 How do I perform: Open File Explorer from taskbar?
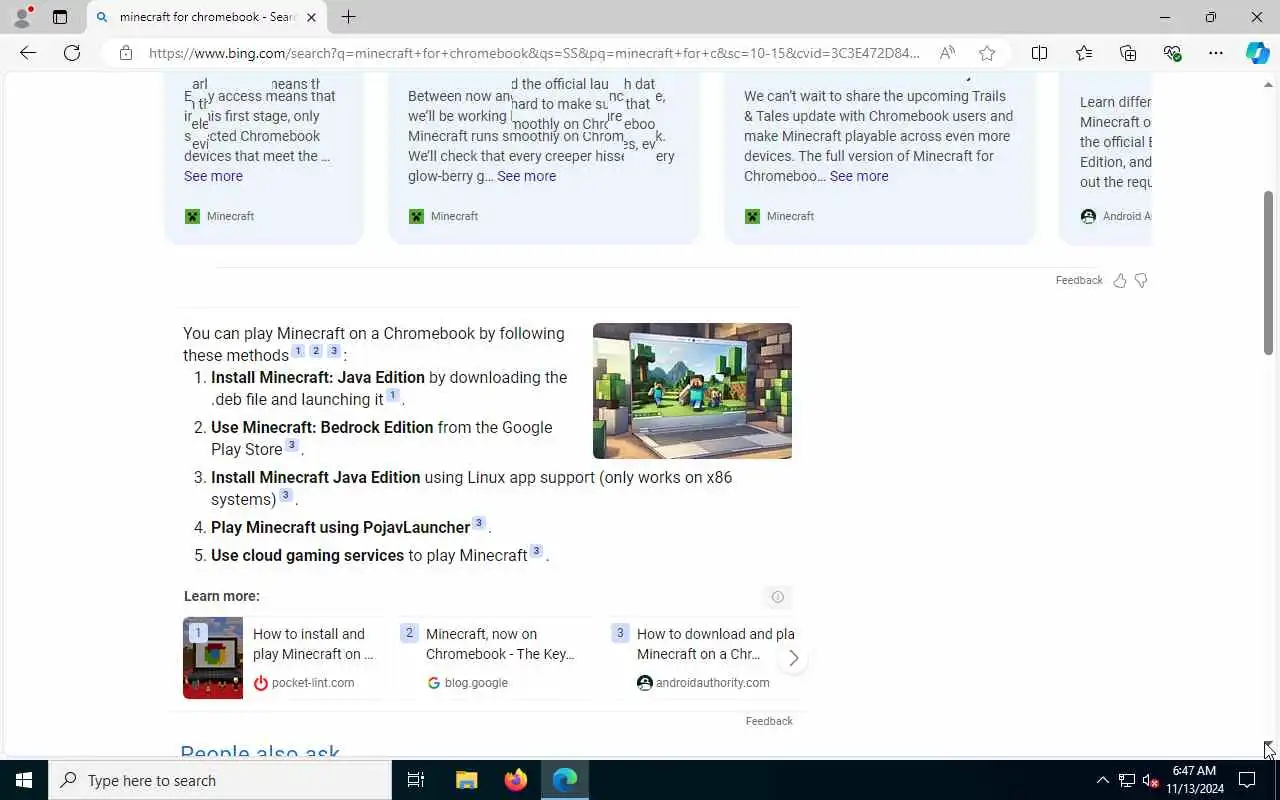[466, 780]
